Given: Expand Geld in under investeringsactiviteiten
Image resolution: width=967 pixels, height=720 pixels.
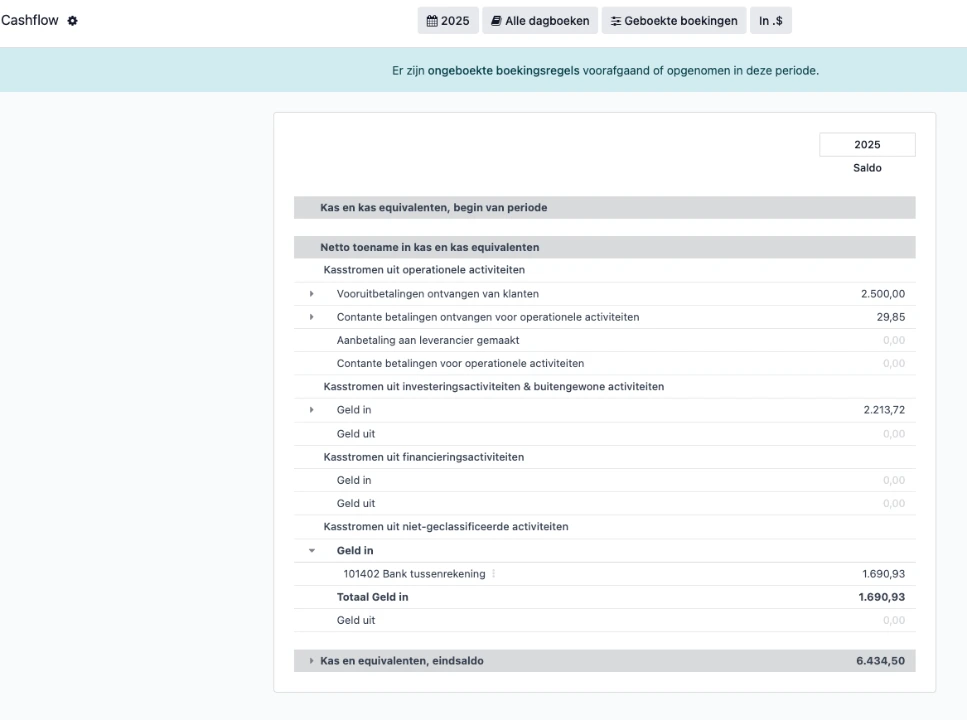Looking at the screenshot, I should point(311,410).
